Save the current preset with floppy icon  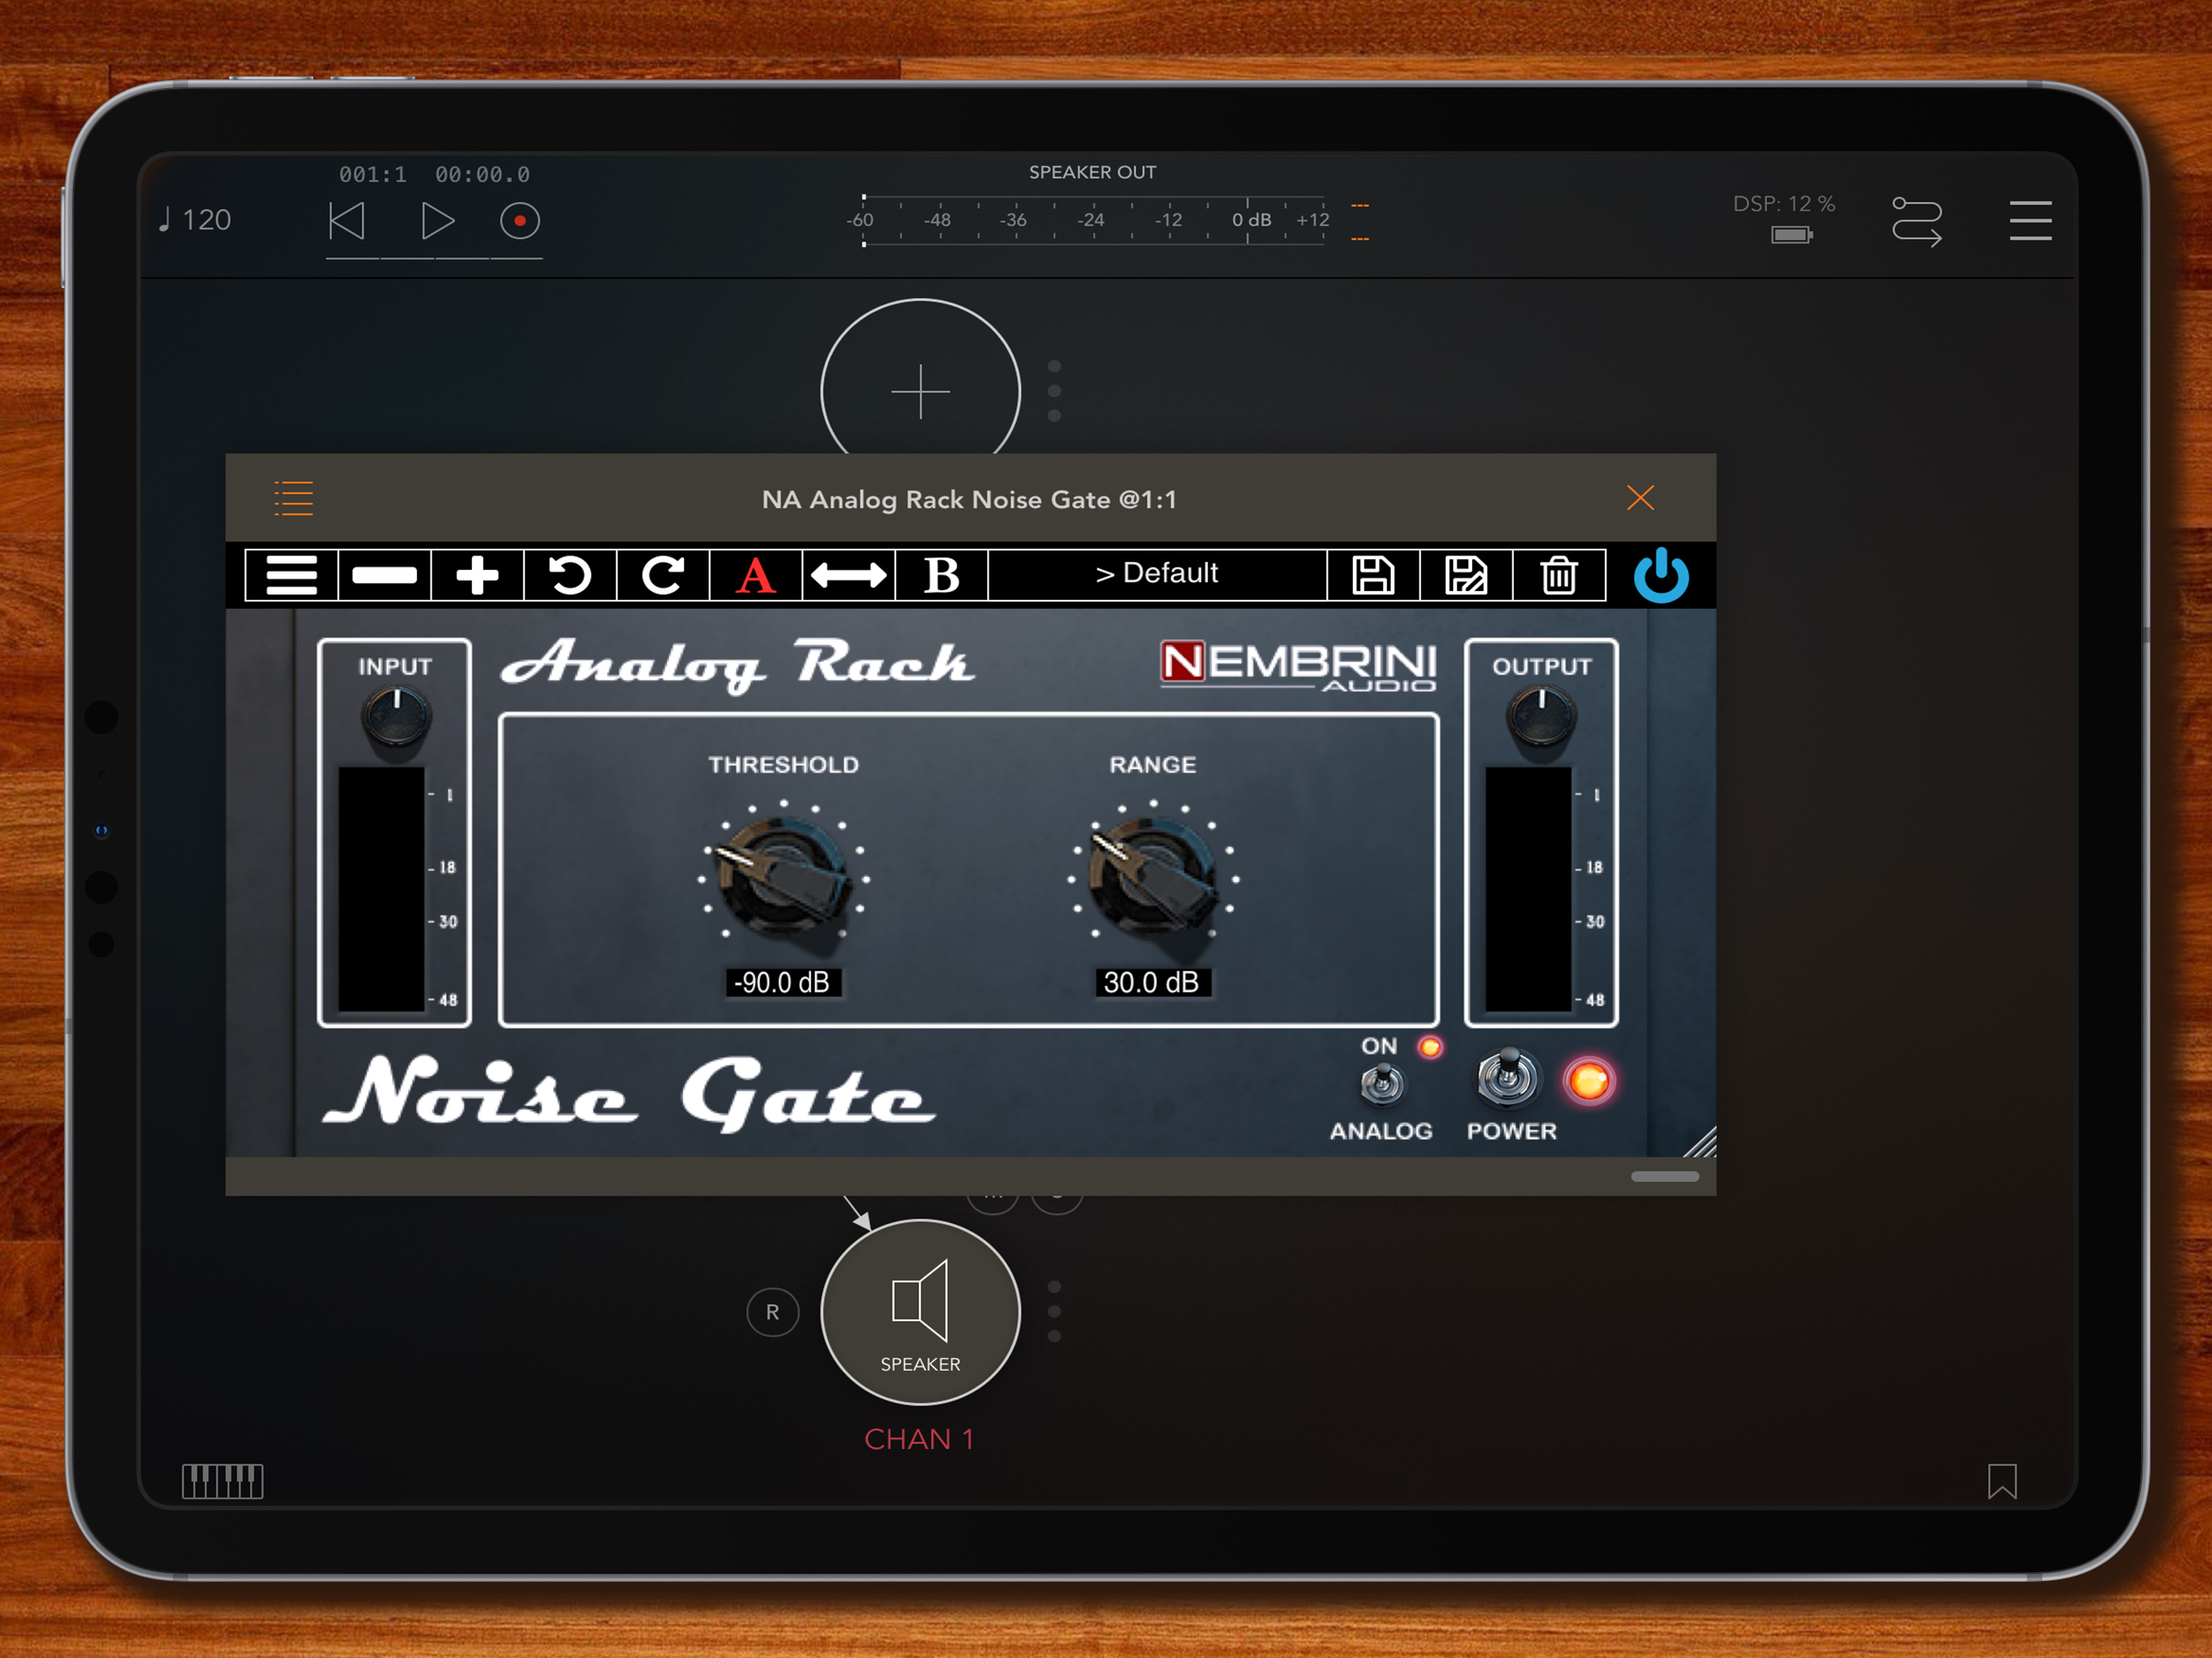pyautogui.click(x=1373, y=575)
